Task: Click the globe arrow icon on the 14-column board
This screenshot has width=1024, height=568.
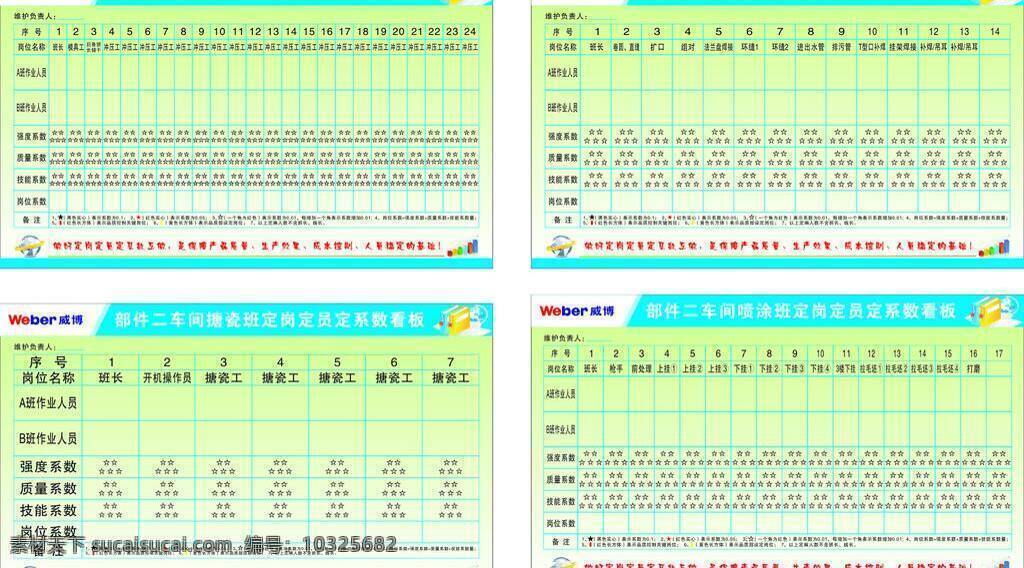Action: coord(561,247)
